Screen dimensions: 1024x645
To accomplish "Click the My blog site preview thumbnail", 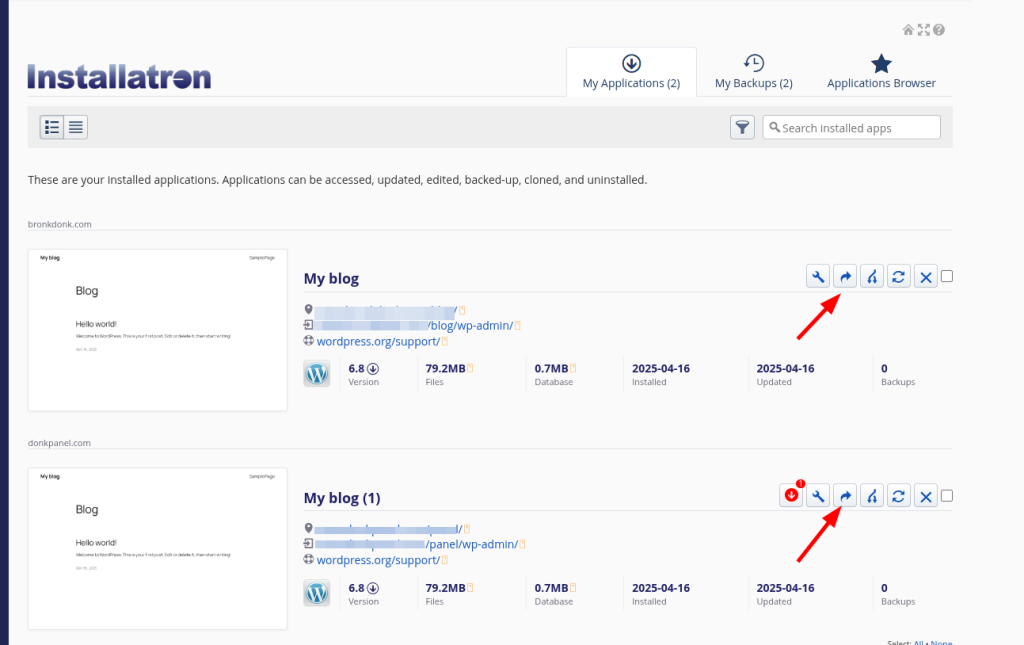I will pos(157,330).
